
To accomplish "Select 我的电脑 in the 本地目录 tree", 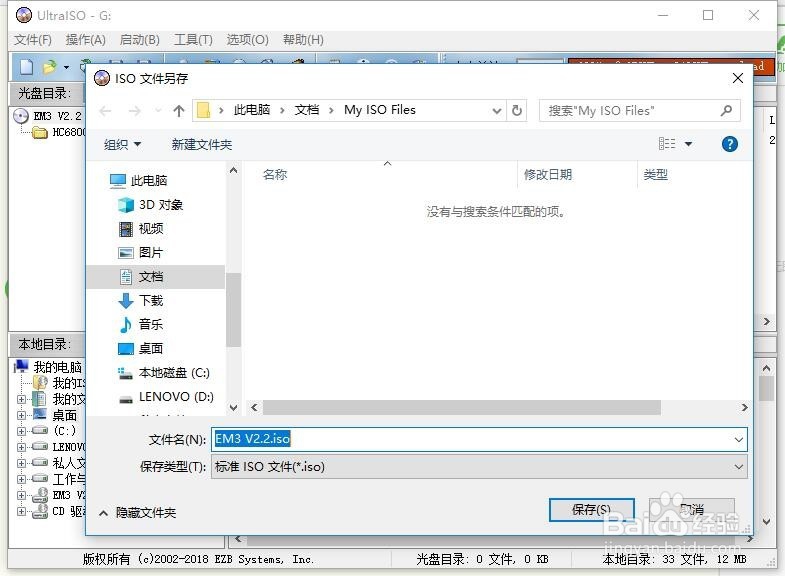I will pos(49,367).
